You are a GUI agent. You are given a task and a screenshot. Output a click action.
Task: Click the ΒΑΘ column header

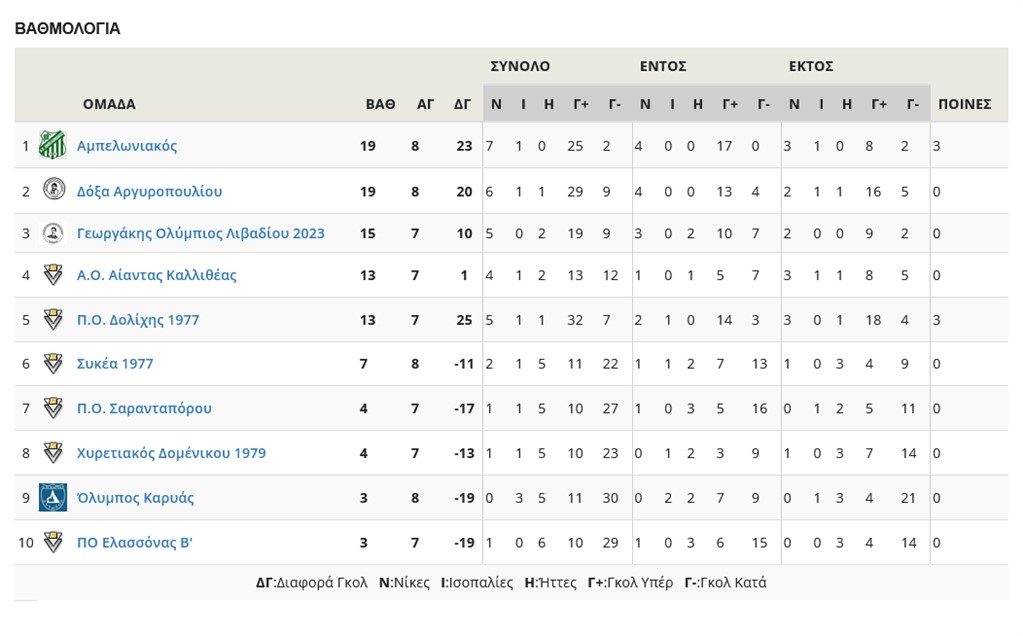380,104
